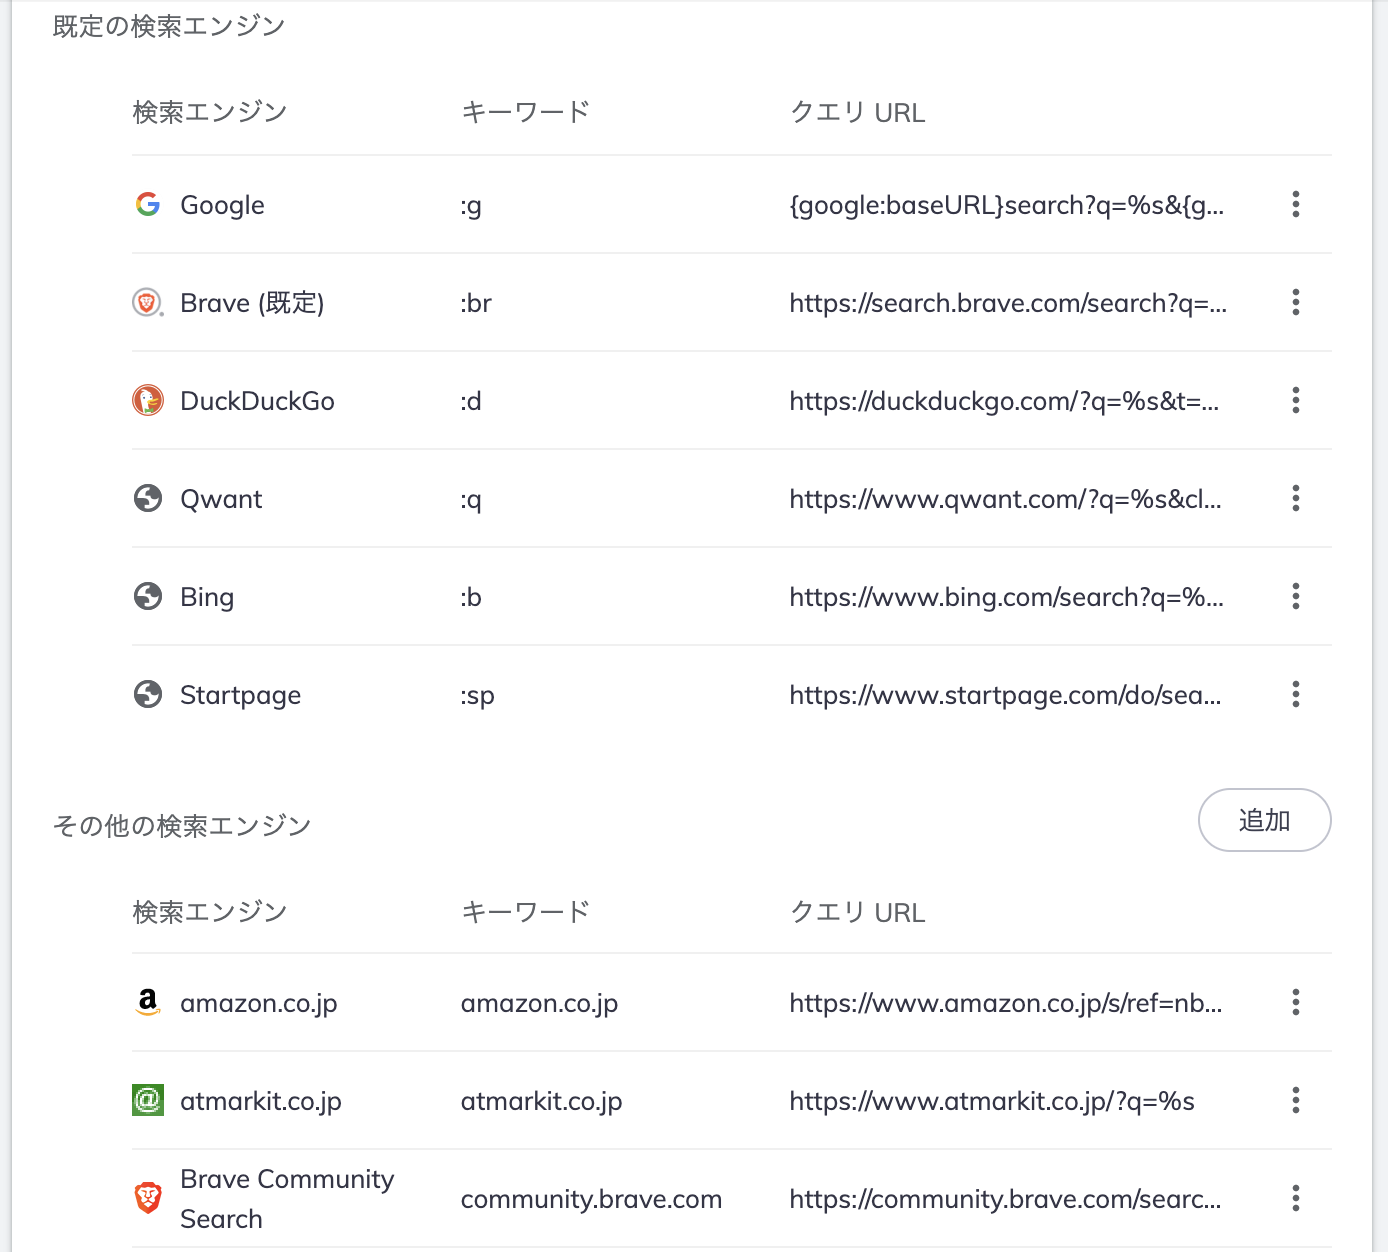The height and width of the screenshot is (1252, 1388).
Task: Click the :g keyword
Action: [471, 206]
